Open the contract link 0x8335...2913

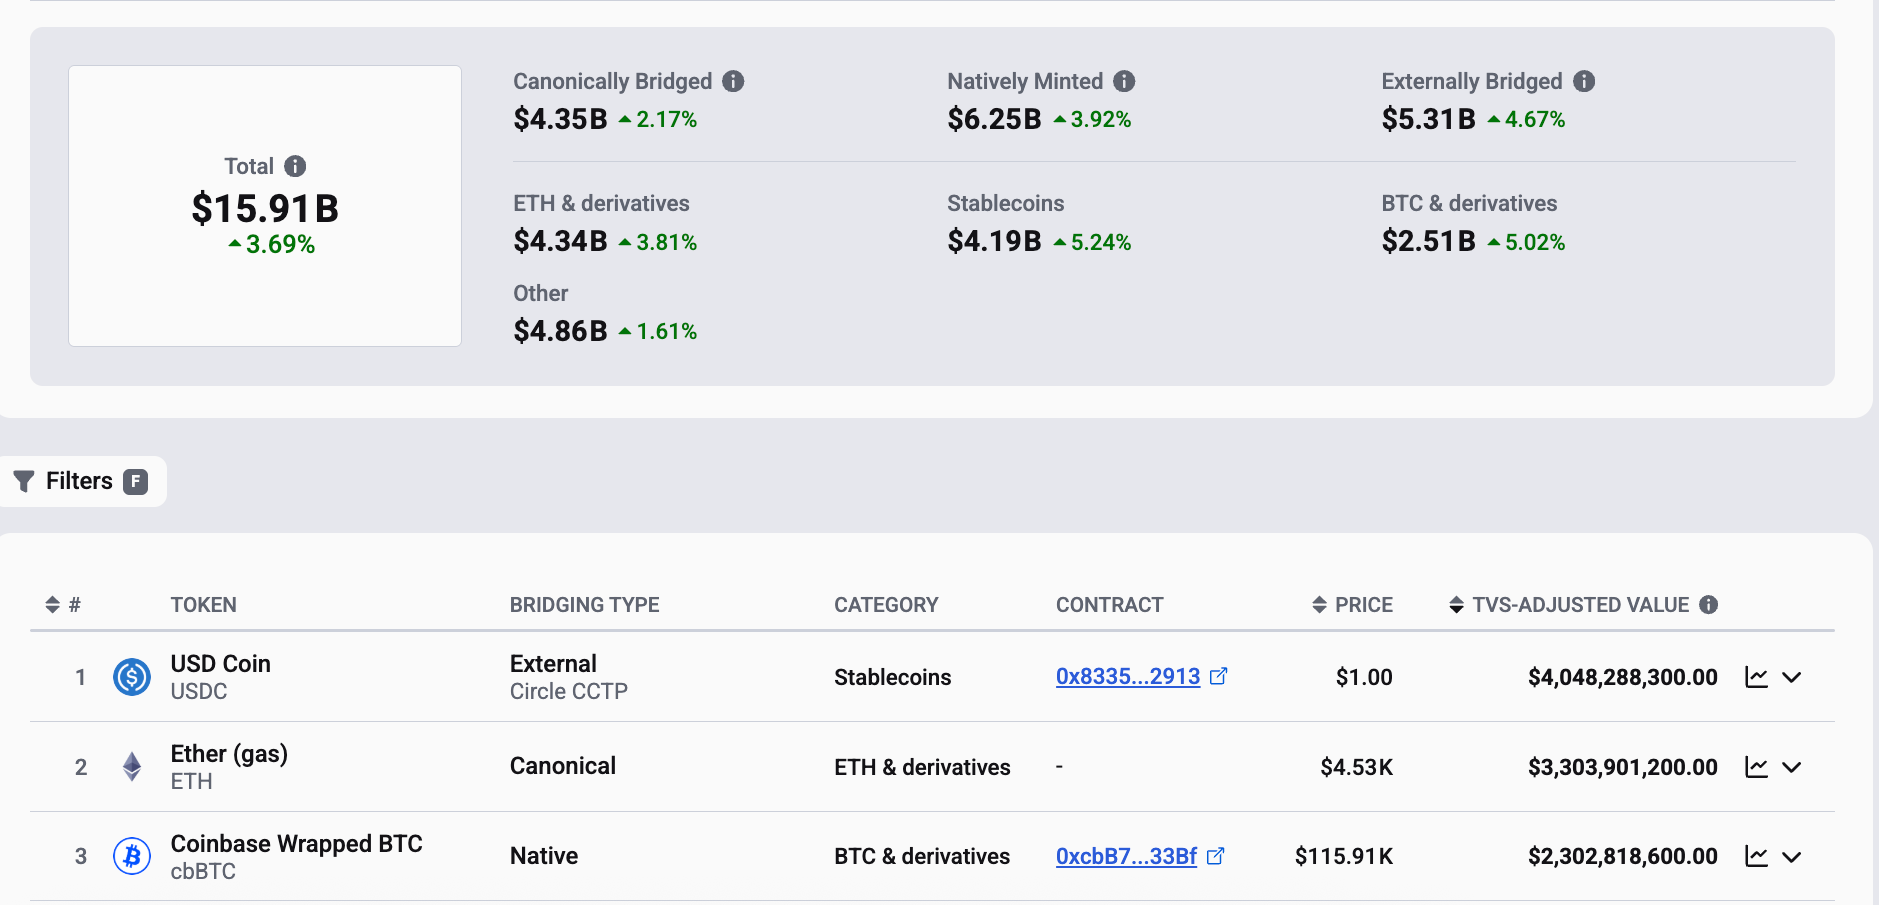pyautogui.click(x=1128, y=676)
